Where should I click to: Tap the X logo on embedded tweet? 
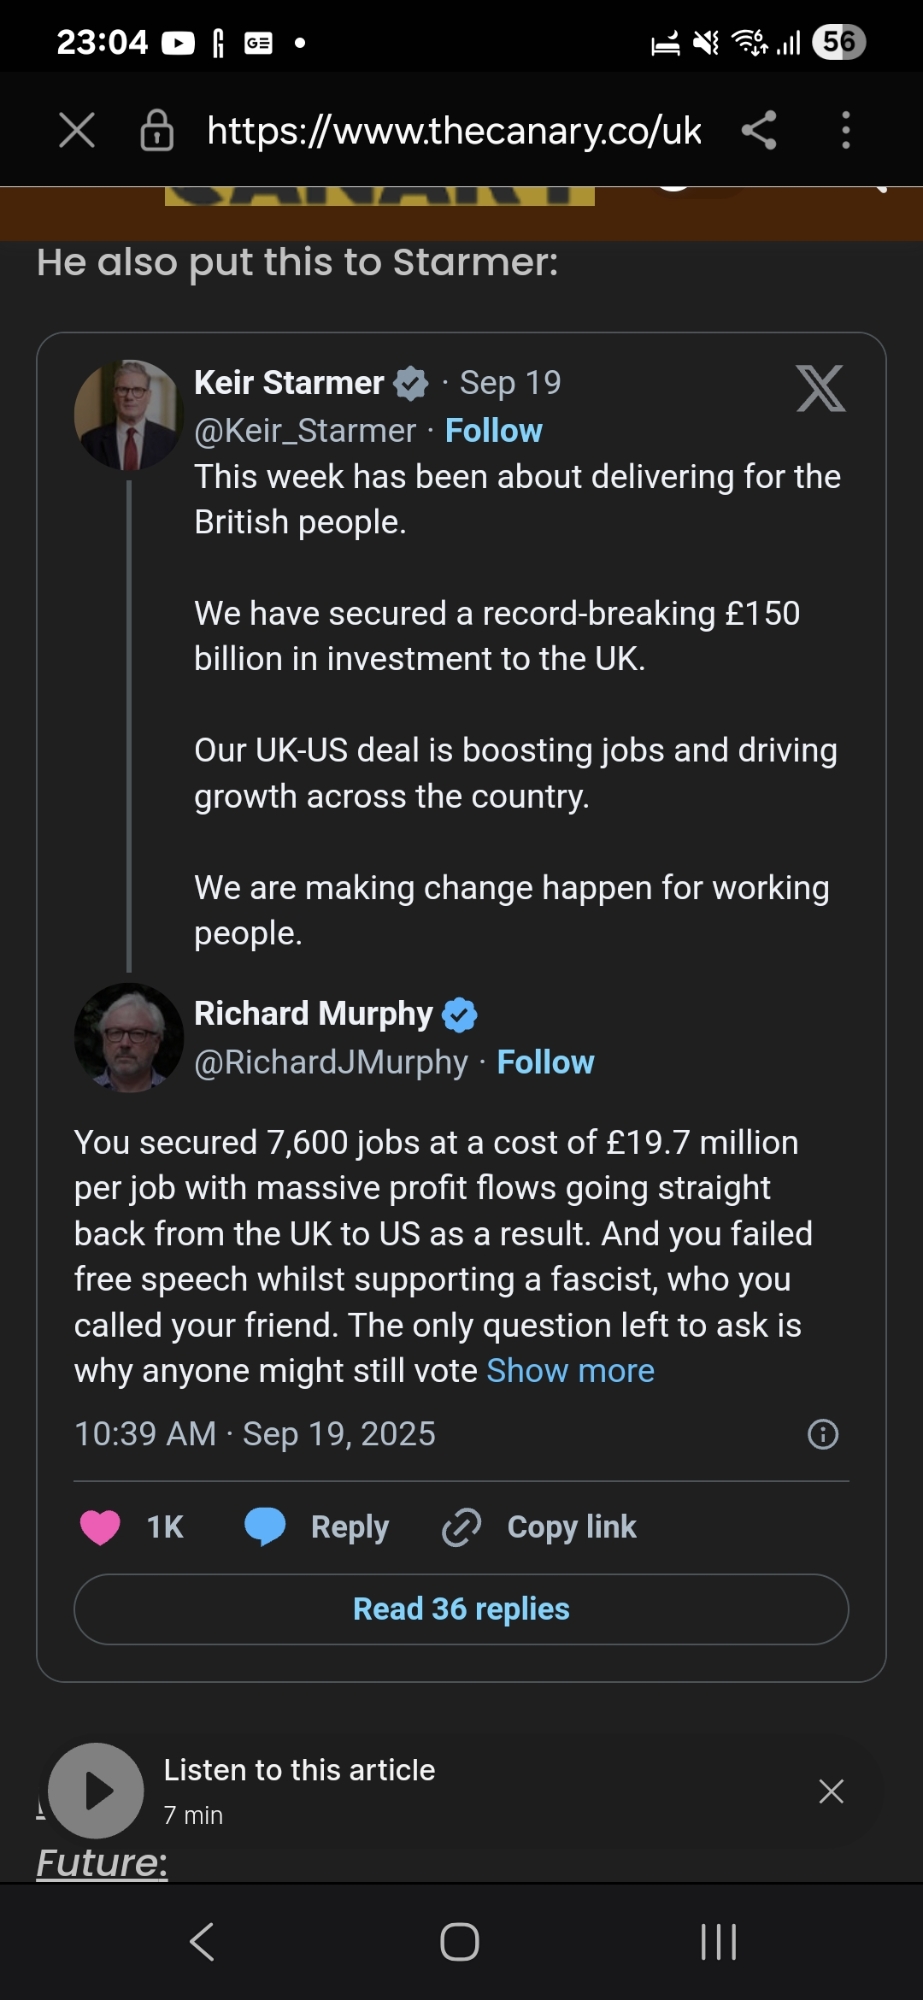point(820,388)
